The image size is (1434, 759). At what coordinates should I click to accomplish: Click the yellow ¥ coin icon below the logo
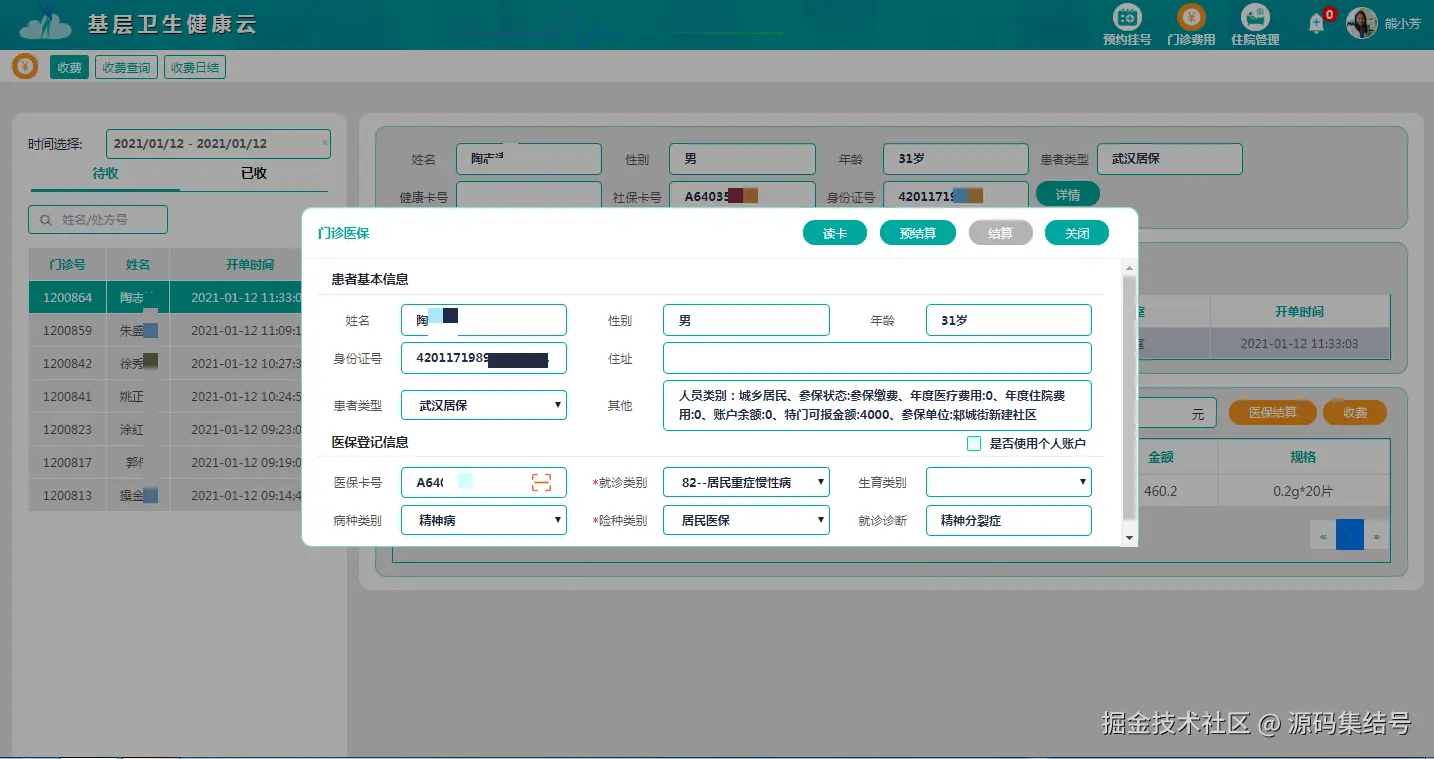click(24, 66)
